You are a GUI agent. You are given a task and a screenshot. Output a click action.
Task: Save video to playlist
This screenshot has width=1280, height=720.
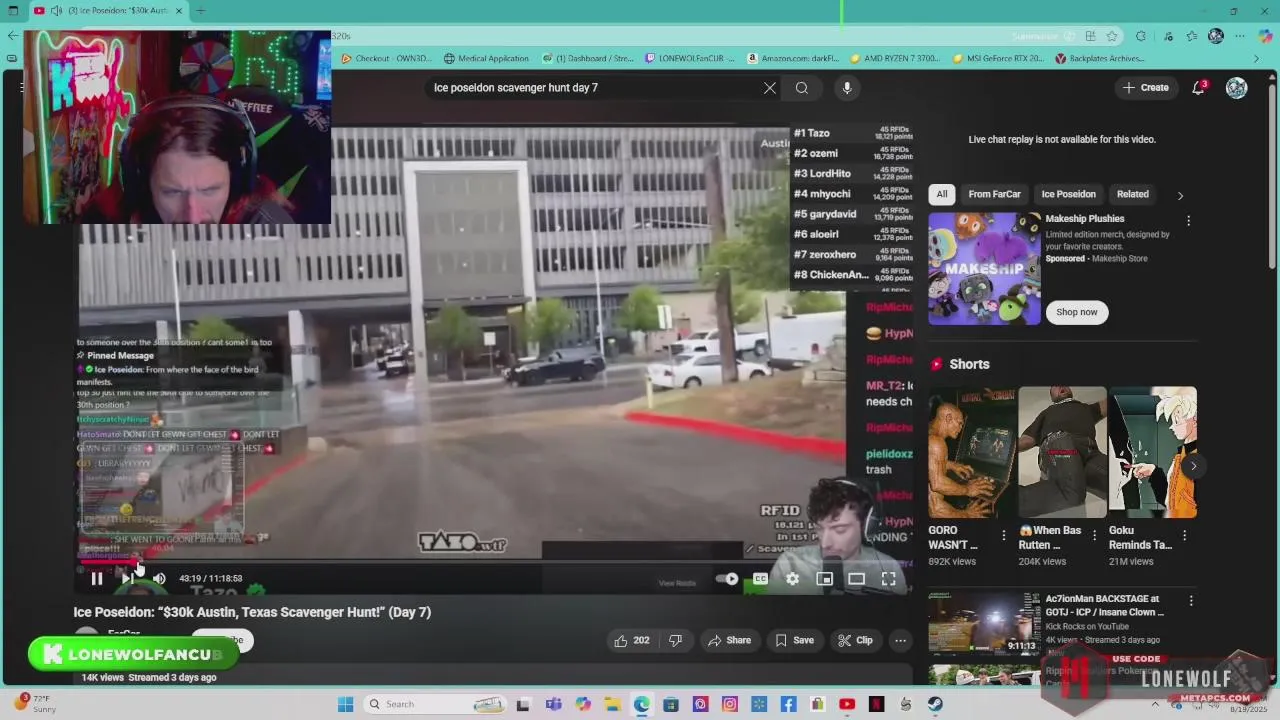click(x=795, y=641)
